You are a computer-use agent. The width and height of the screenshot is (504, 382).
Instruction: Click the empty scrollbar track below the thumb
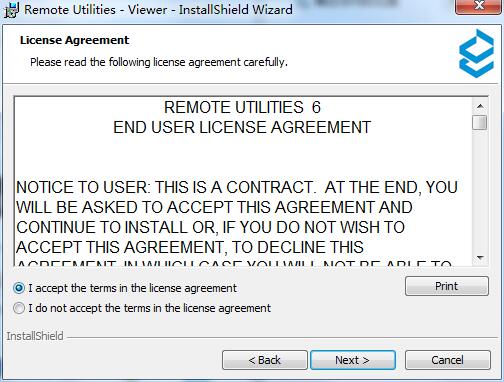point(480,191)
